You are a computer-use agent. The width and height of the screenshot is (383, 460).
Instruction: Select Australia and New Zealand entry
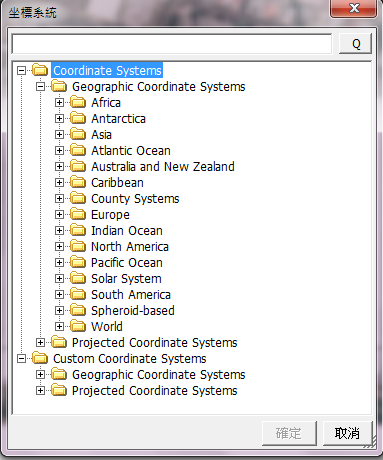point(163,167)
